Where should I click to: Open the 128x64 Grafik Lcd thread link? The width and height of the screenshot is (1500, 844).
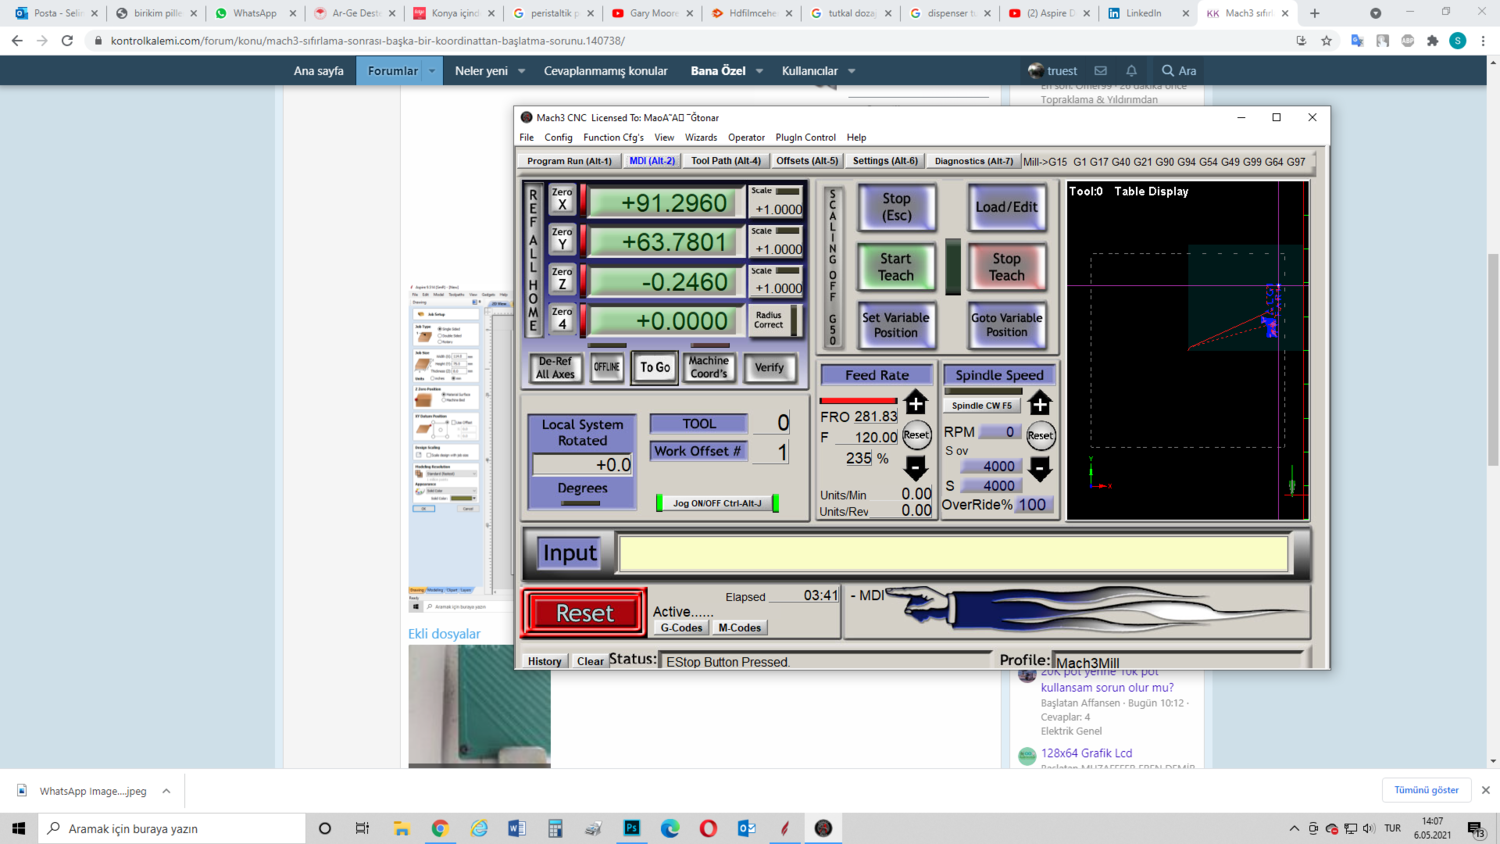click(x=1086, y=753)
